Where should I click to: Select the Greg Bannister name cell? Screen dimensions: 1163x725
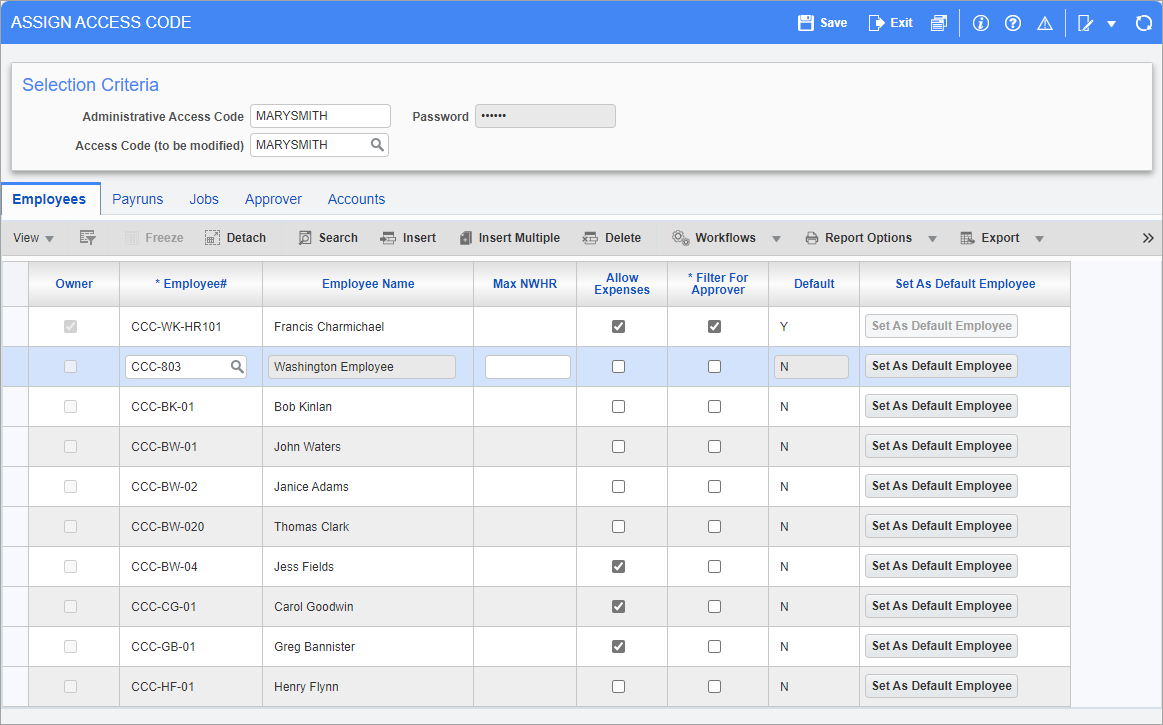[x=368, y=647]
